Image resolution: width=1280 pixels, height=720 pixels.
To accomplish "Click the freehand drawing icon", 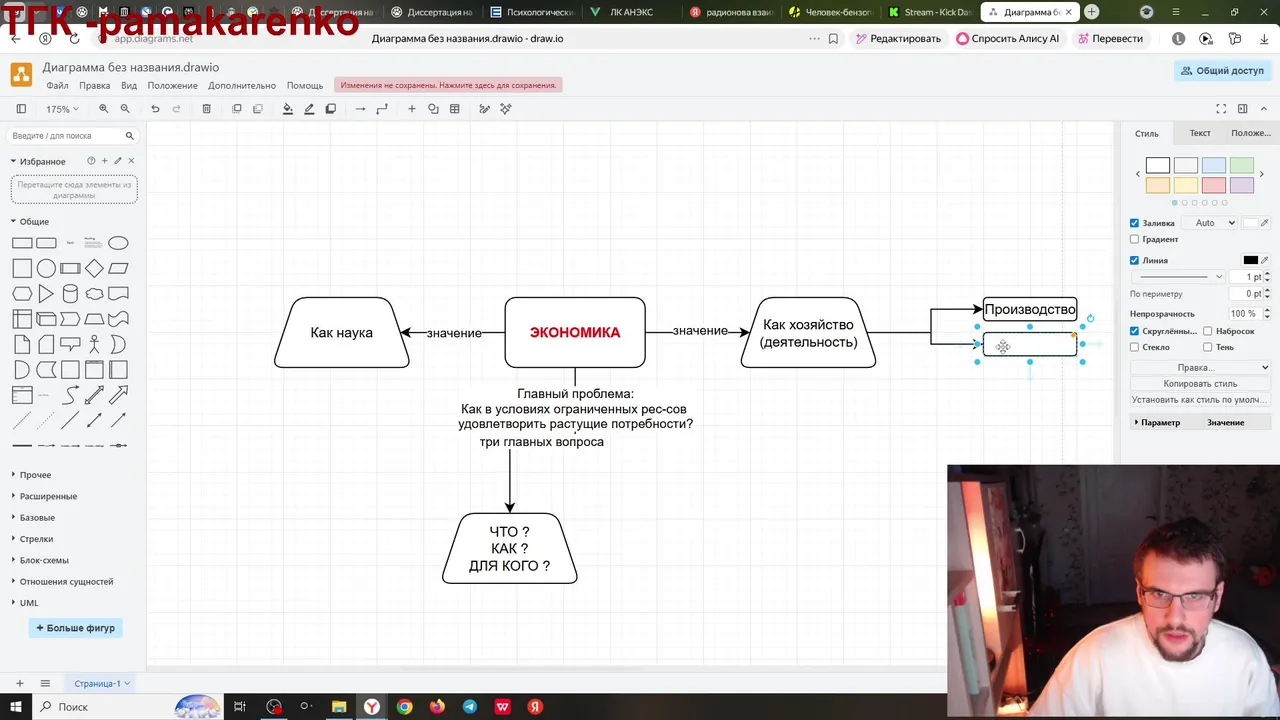I will point(484,109).
